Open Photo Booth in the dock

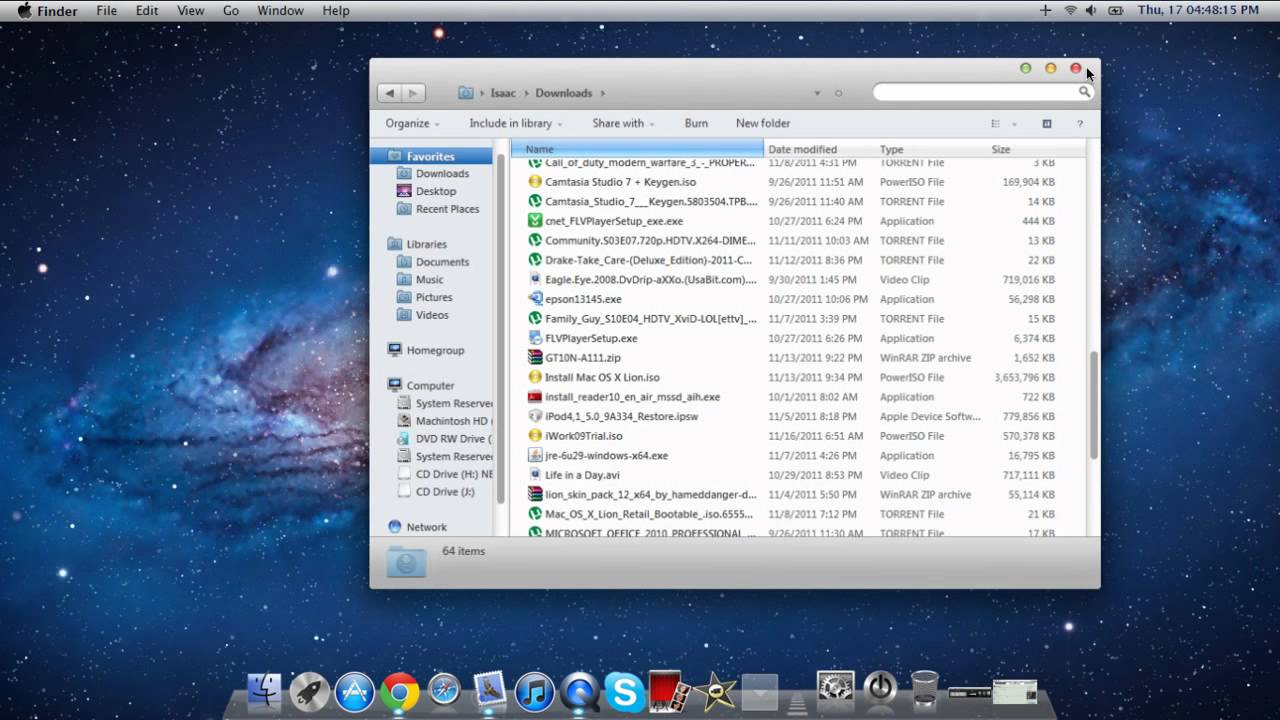click(x=667, y=691)
